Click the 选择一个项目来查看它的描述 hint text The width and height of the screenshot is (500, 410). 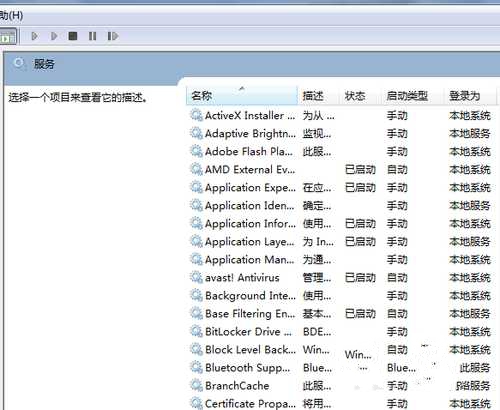point(78,97)
